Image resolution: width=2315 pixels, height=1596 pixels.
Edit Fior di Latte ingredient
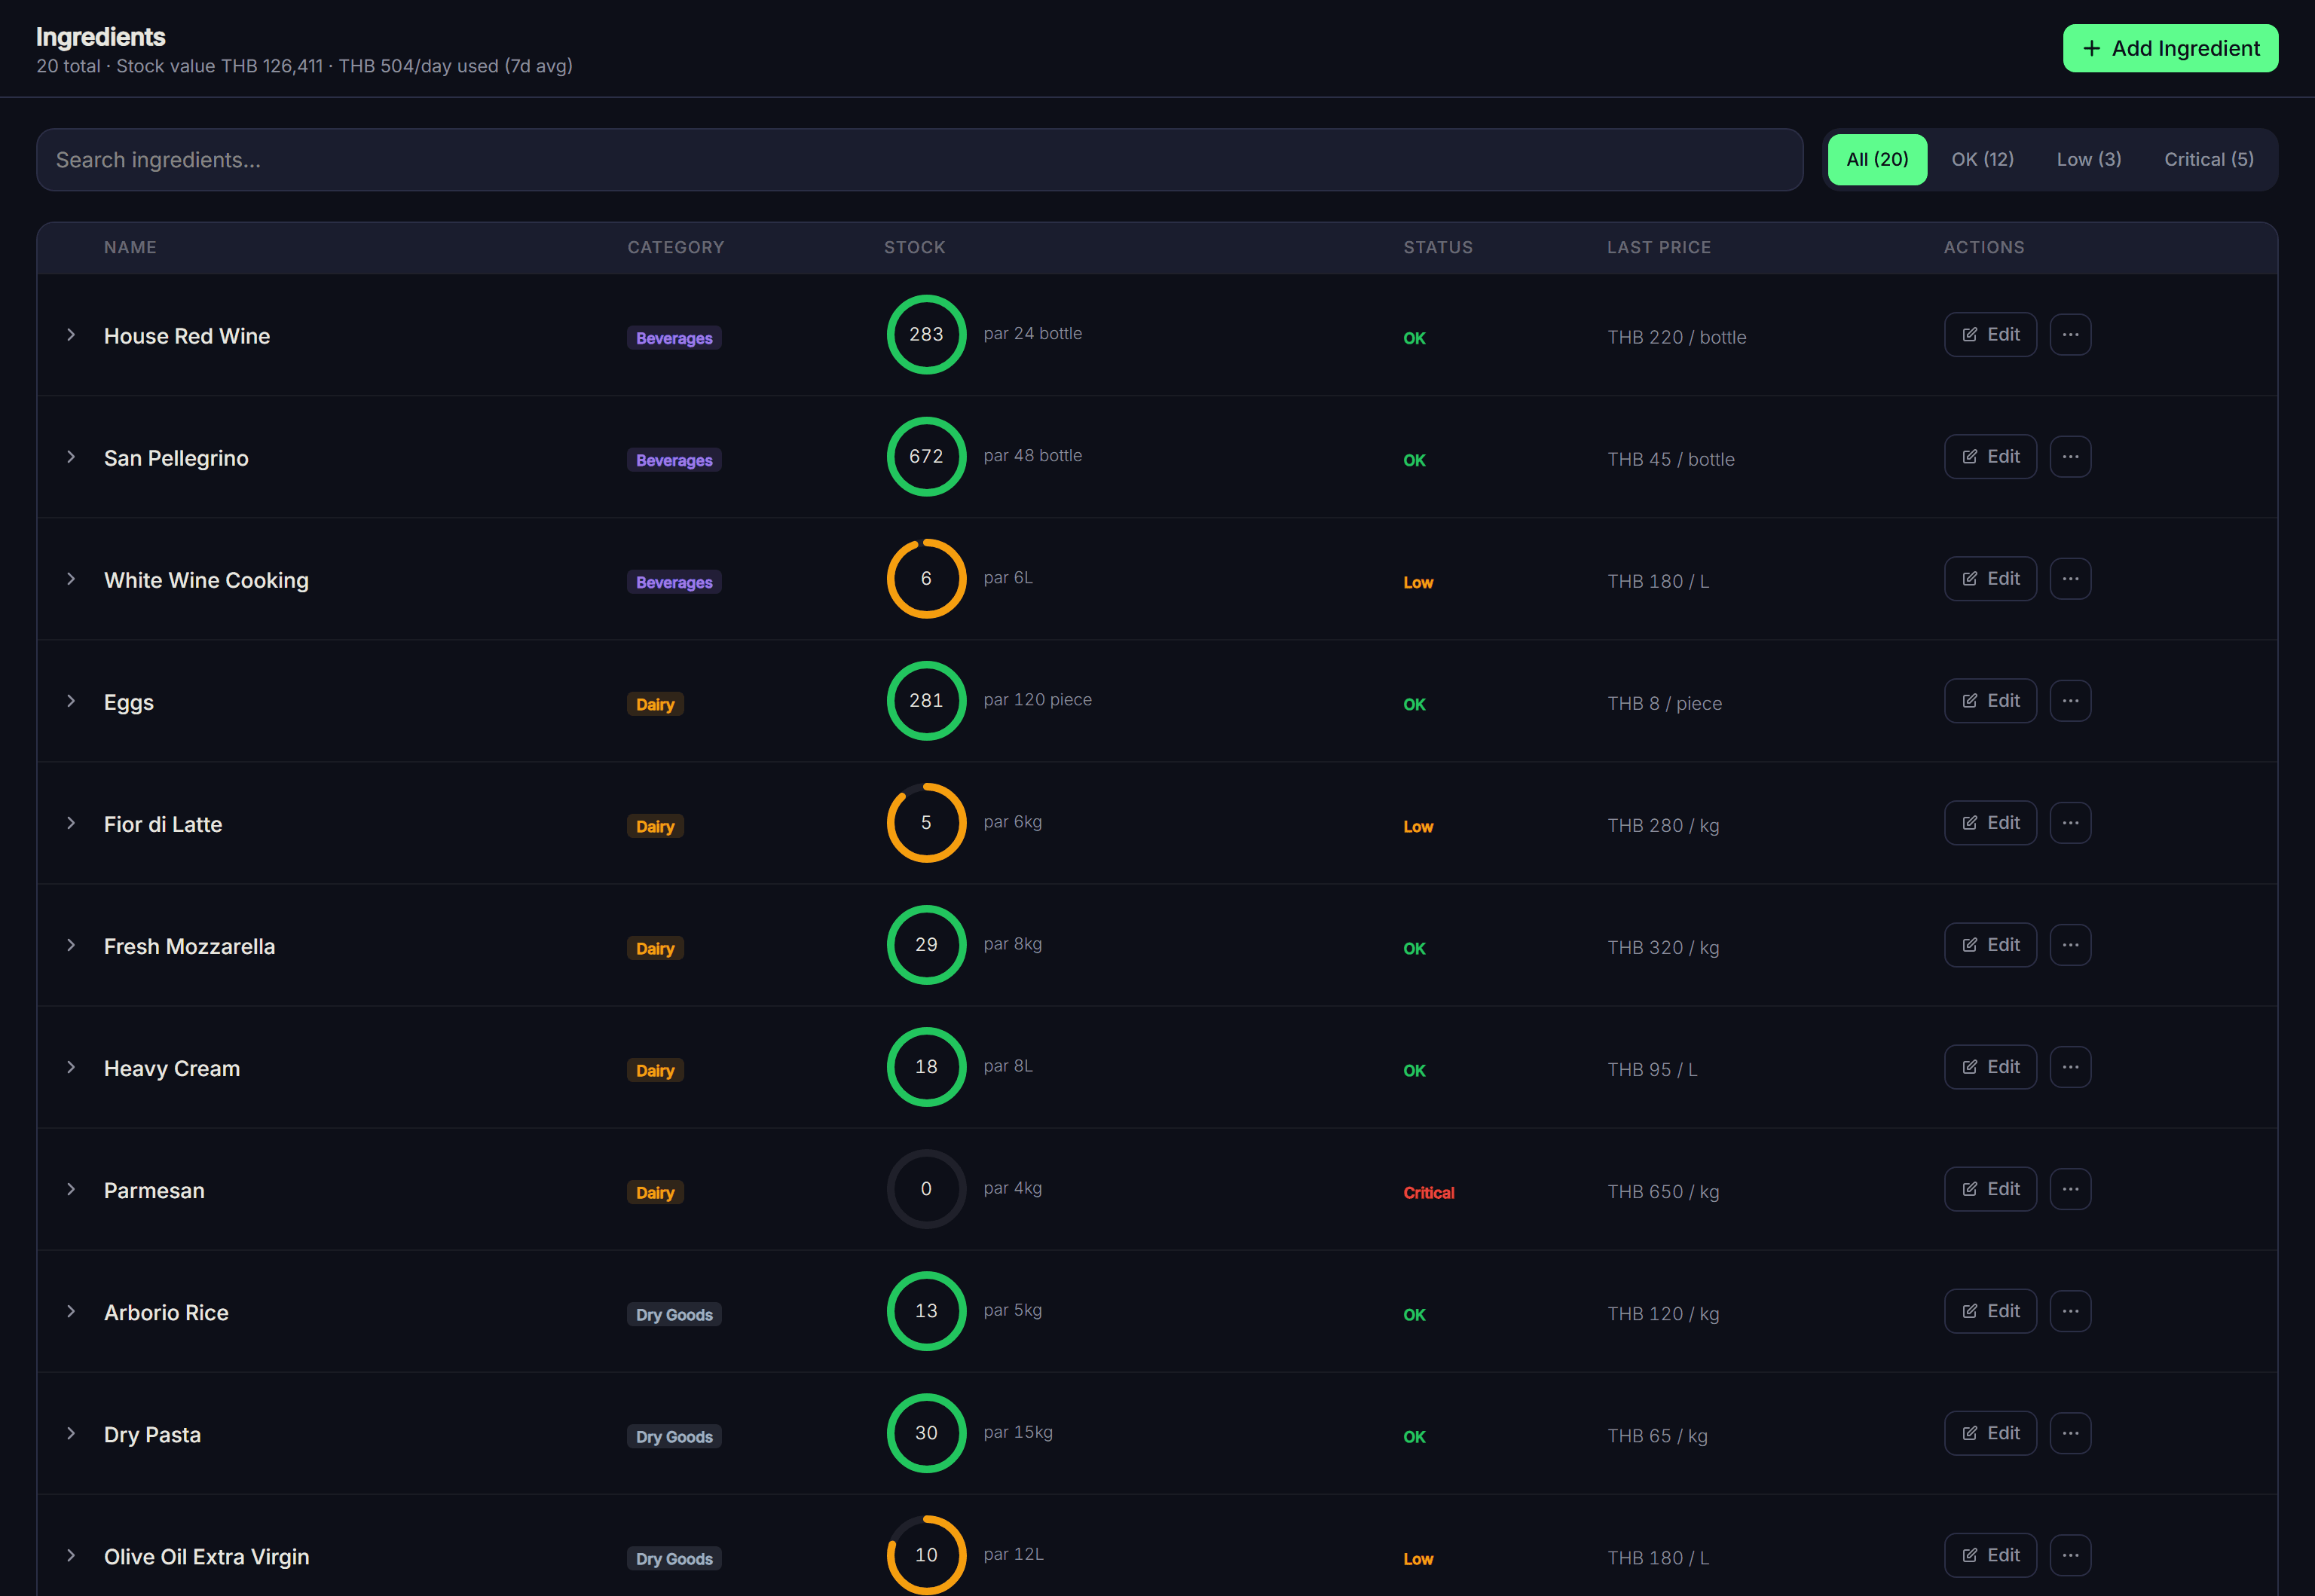(1990, 823)
